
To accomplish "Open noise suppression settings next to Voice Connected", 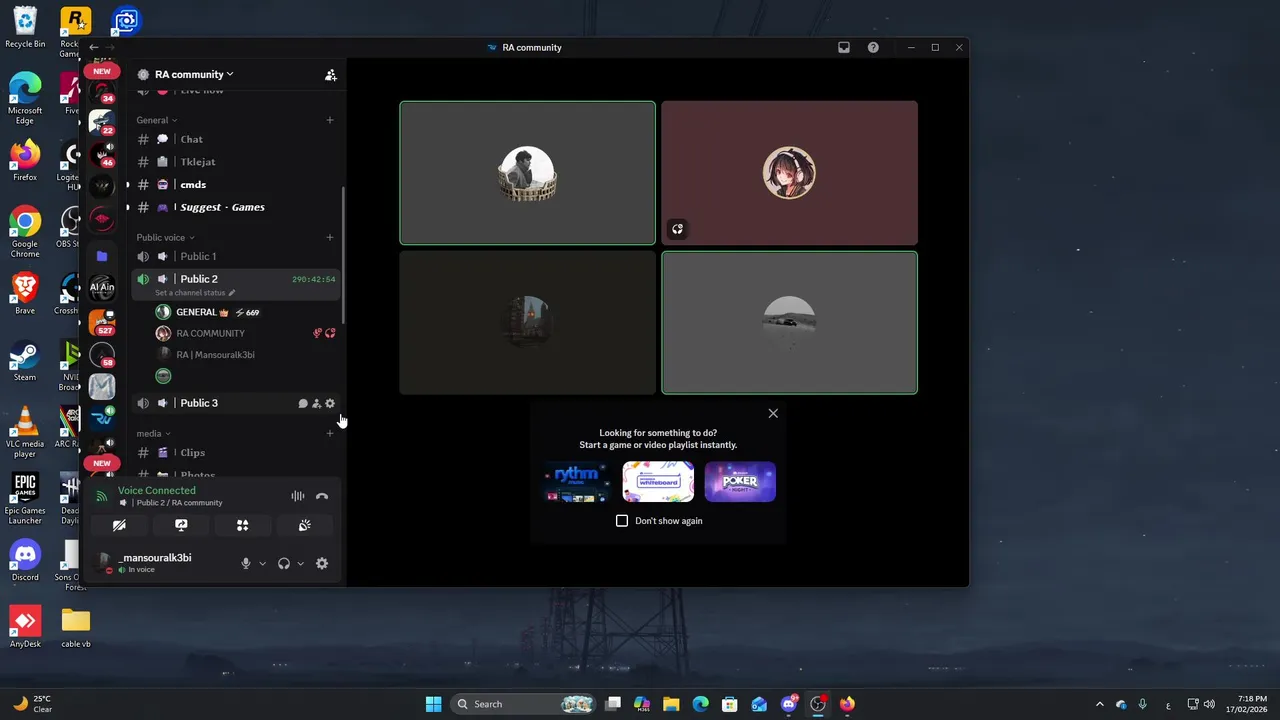I will [x=298, y=496].
